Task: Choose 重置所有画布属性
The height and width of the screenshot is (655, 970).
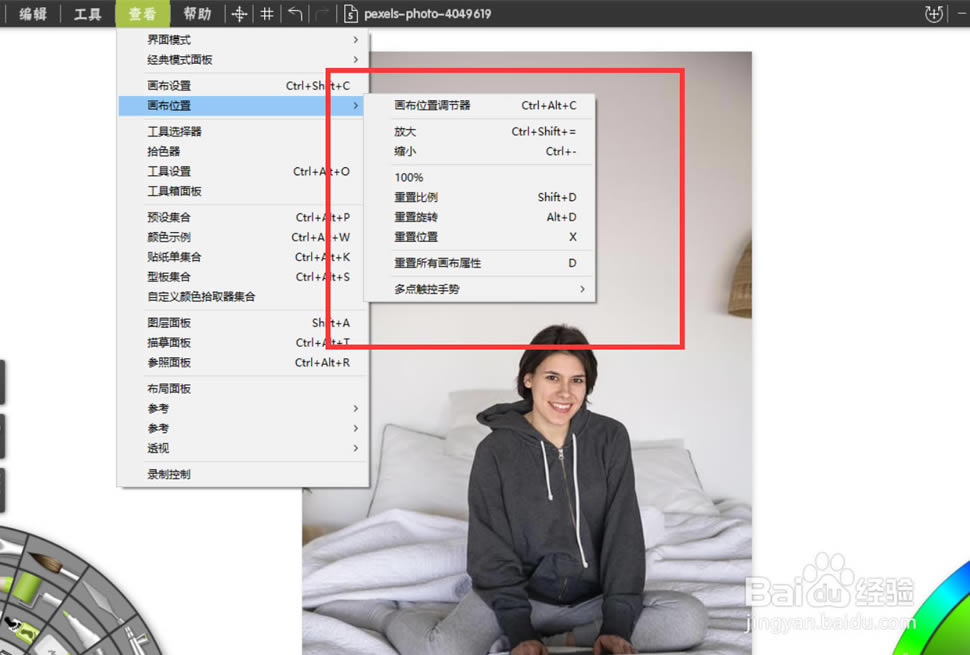Action: (x=480, y=263)
